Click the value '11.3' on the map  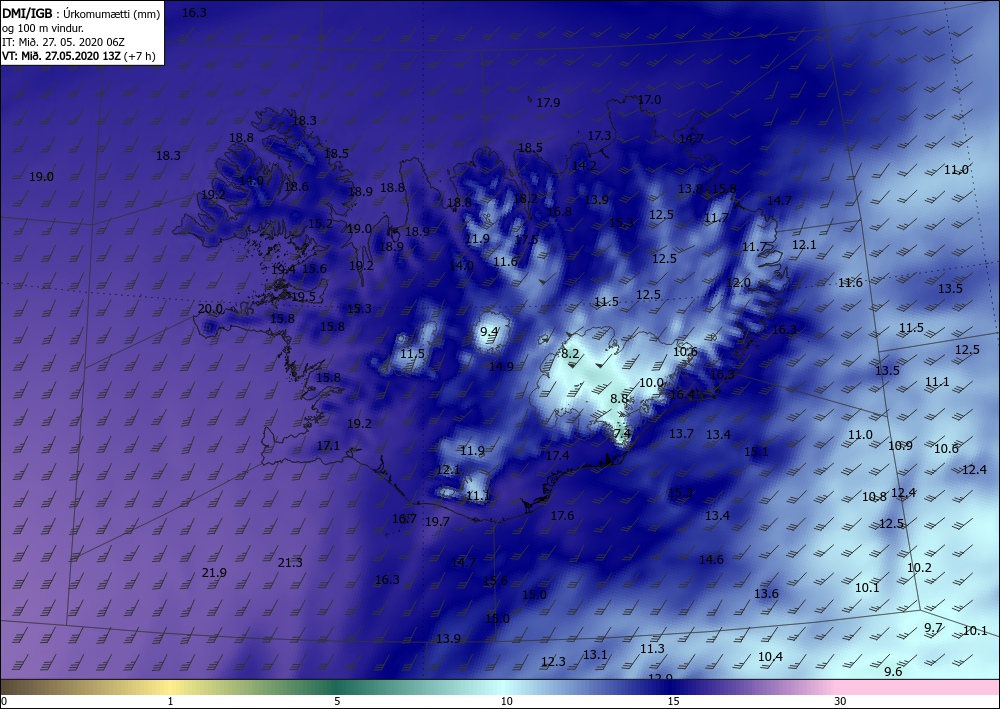click(652, 648)
